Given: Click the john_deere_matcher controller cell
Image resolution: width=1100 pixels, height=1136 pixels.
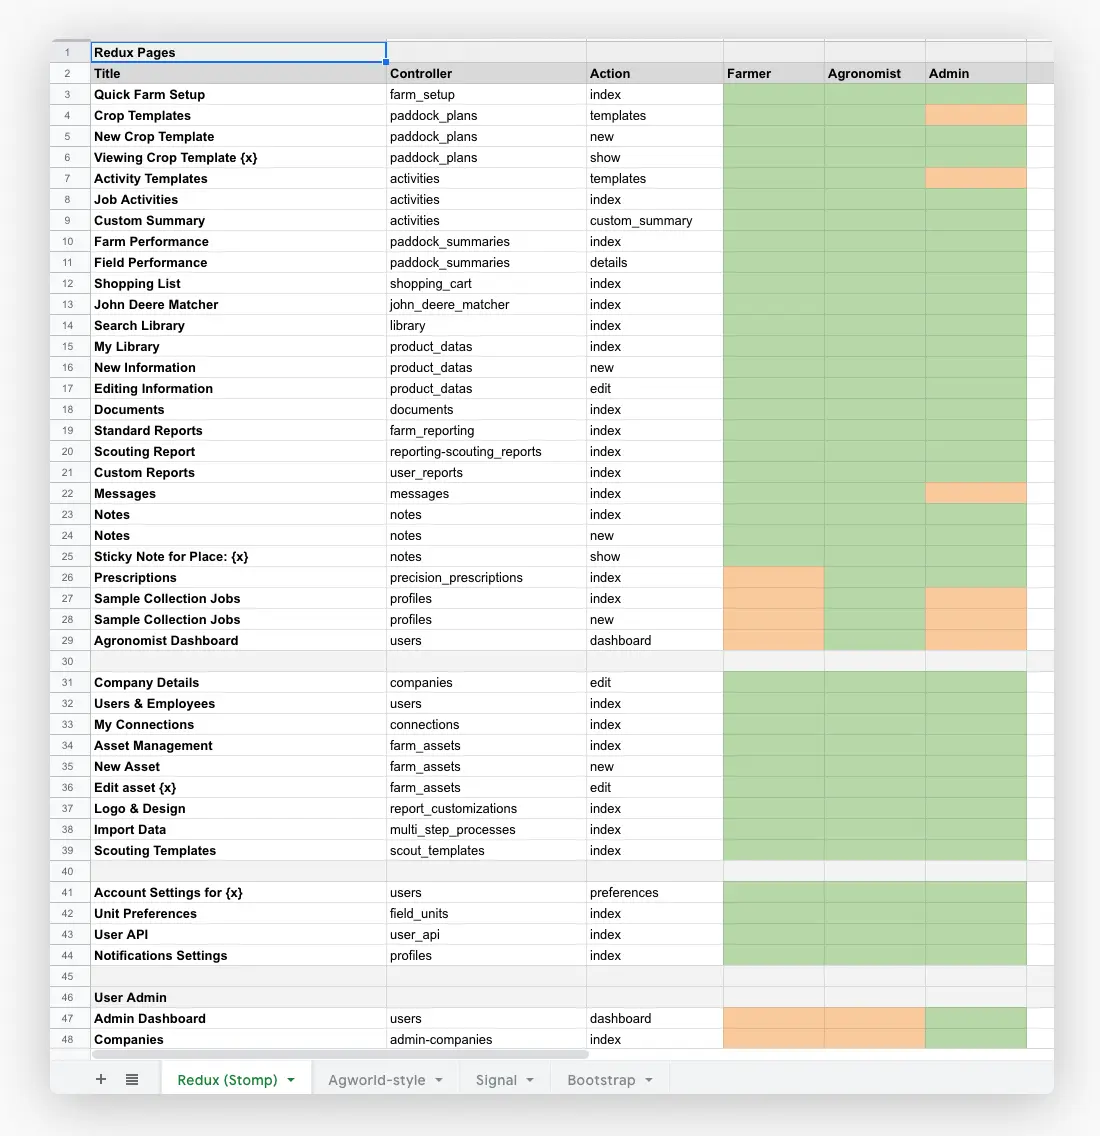Looking at the screenshot, I should point(486,304).
